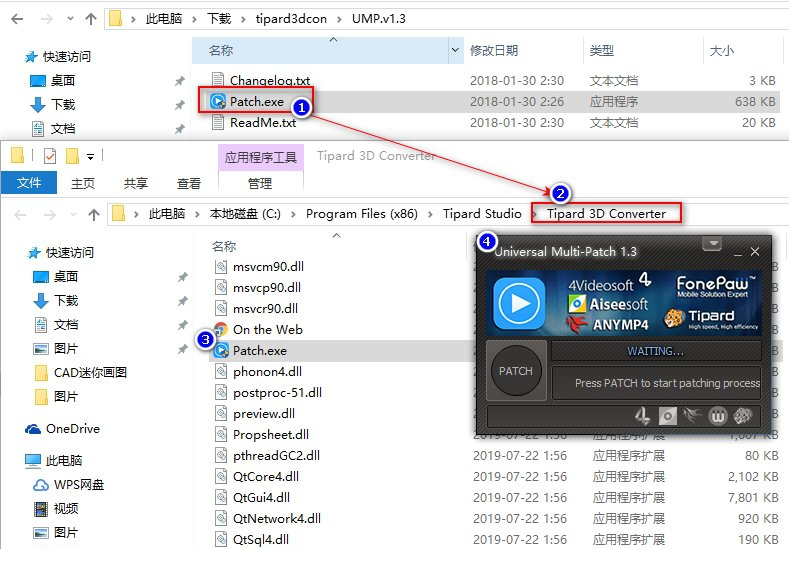The image size is (789, 570).
Task: Click Tipard Studio in address bar
Action: pyautogui.click(x=482, y=214)
